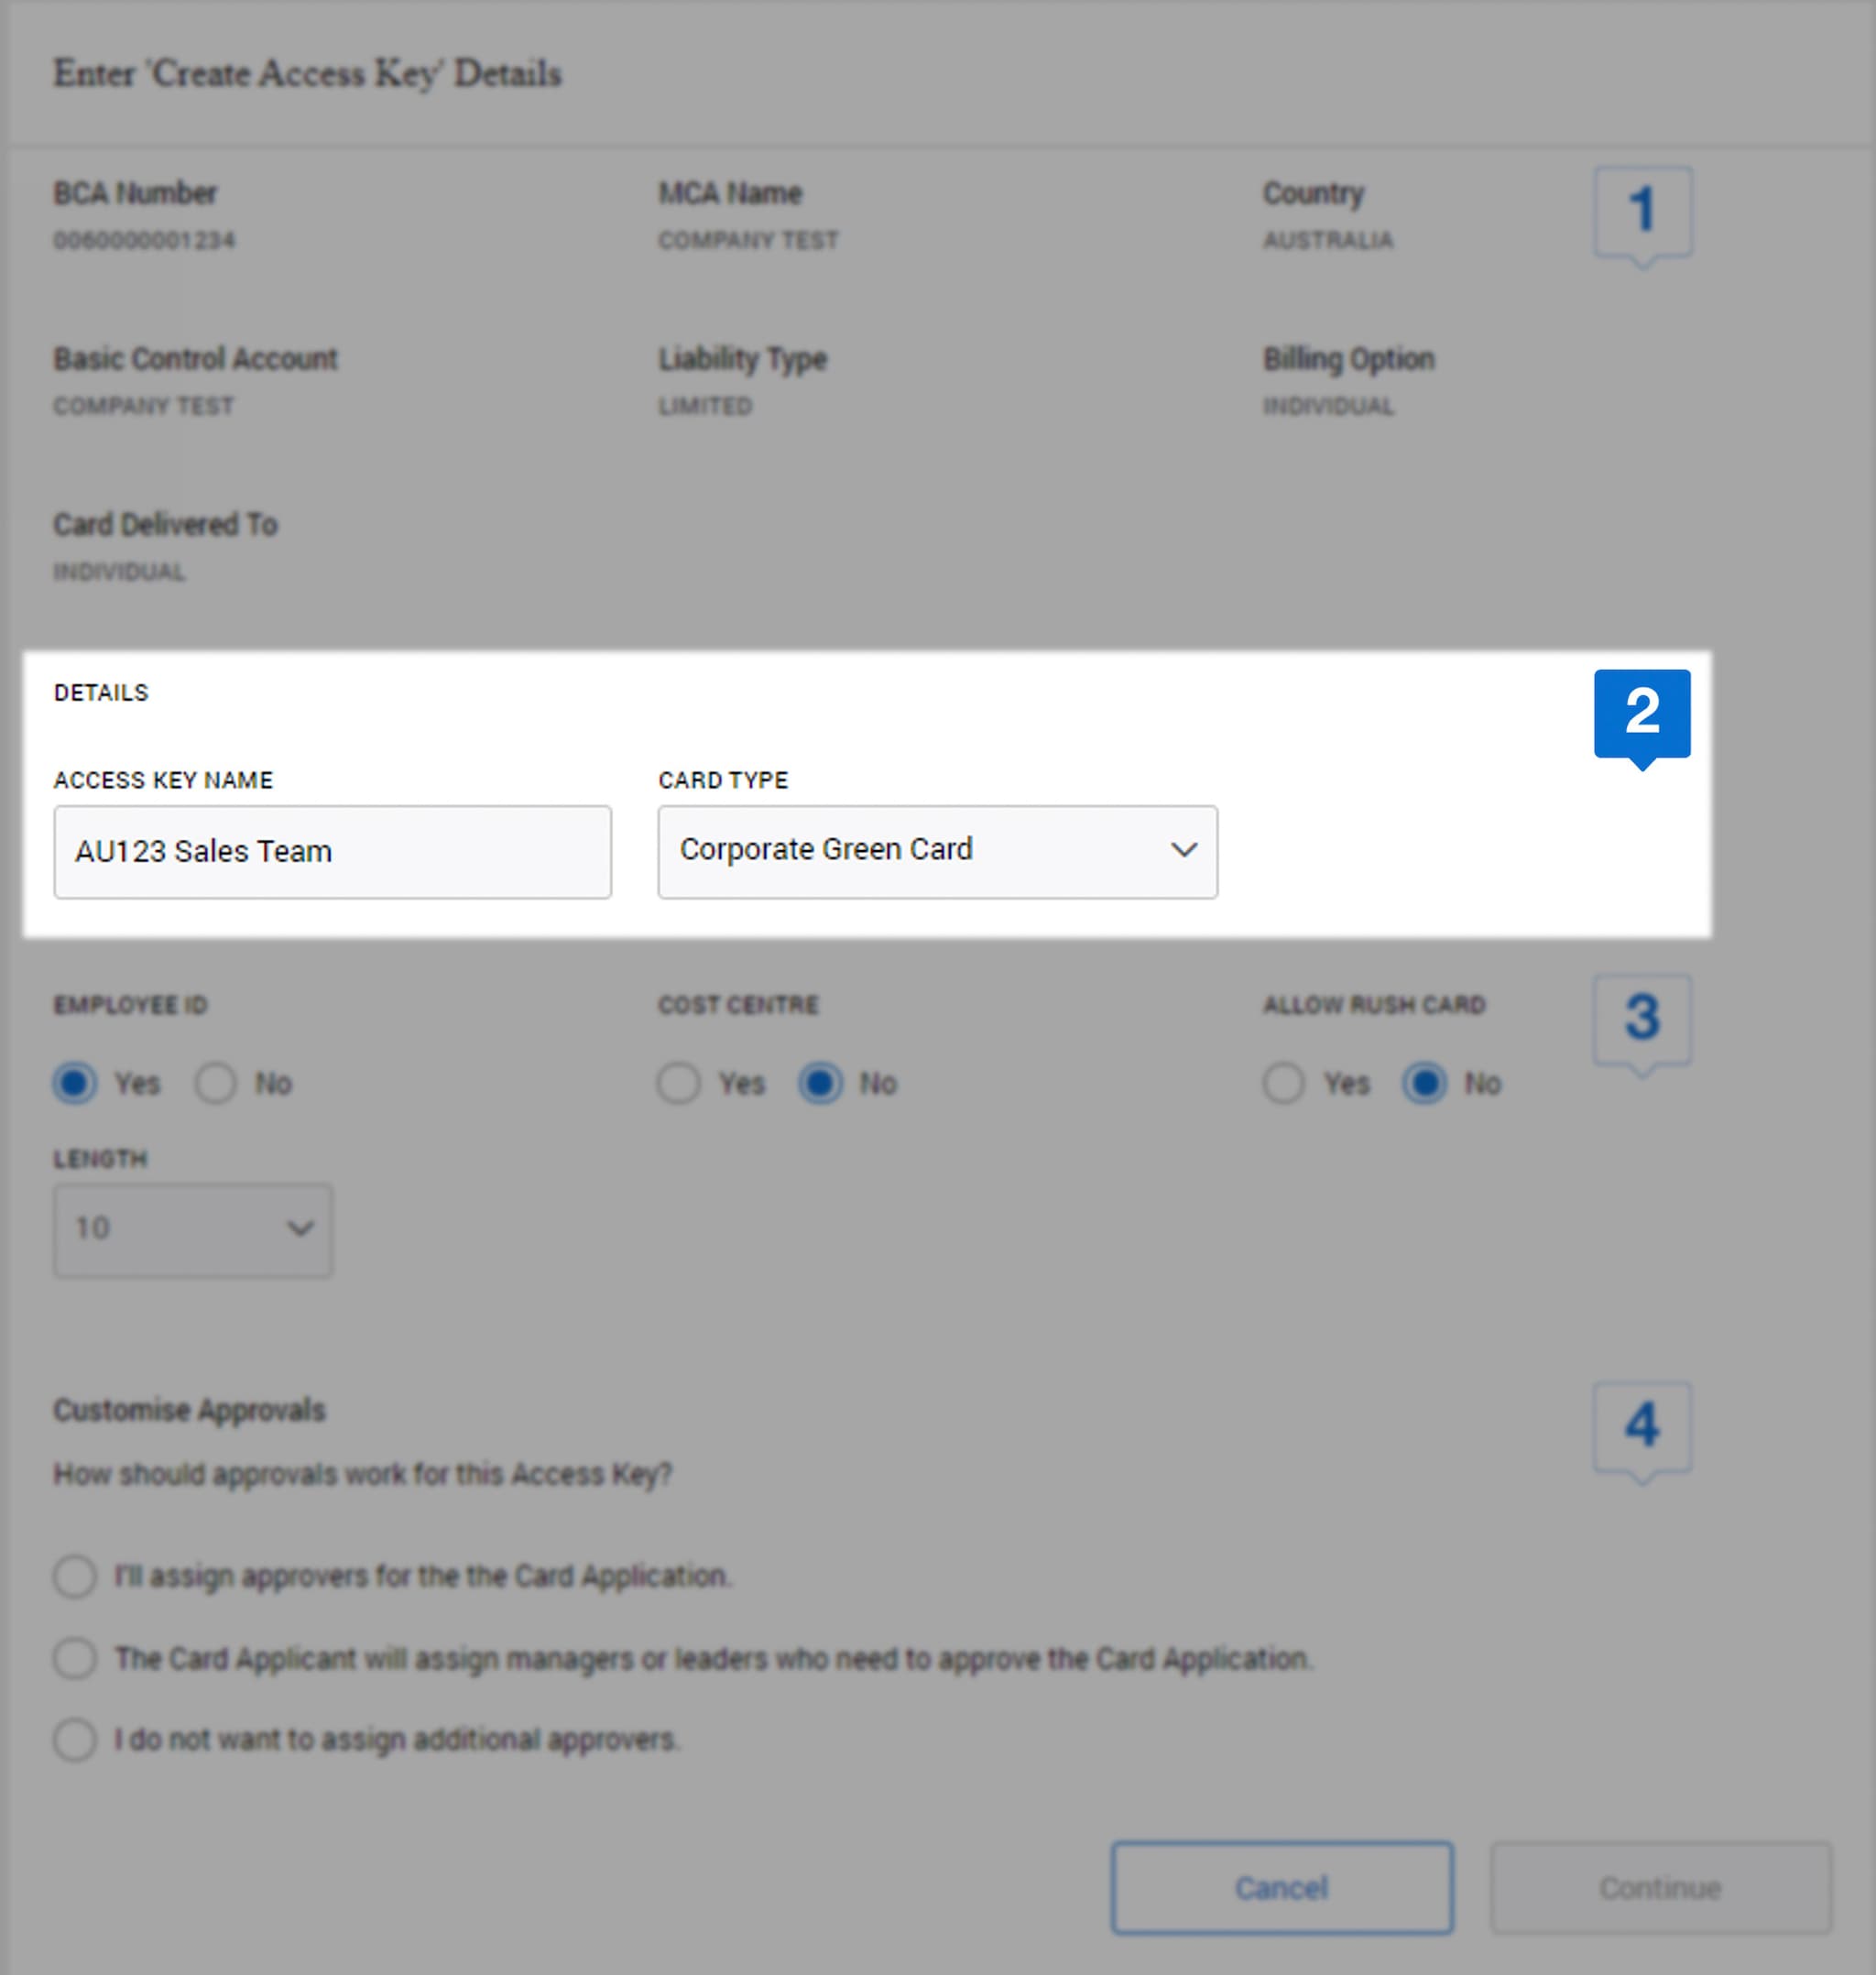
Task: Select No for Employee ID
Action: 216,1083
